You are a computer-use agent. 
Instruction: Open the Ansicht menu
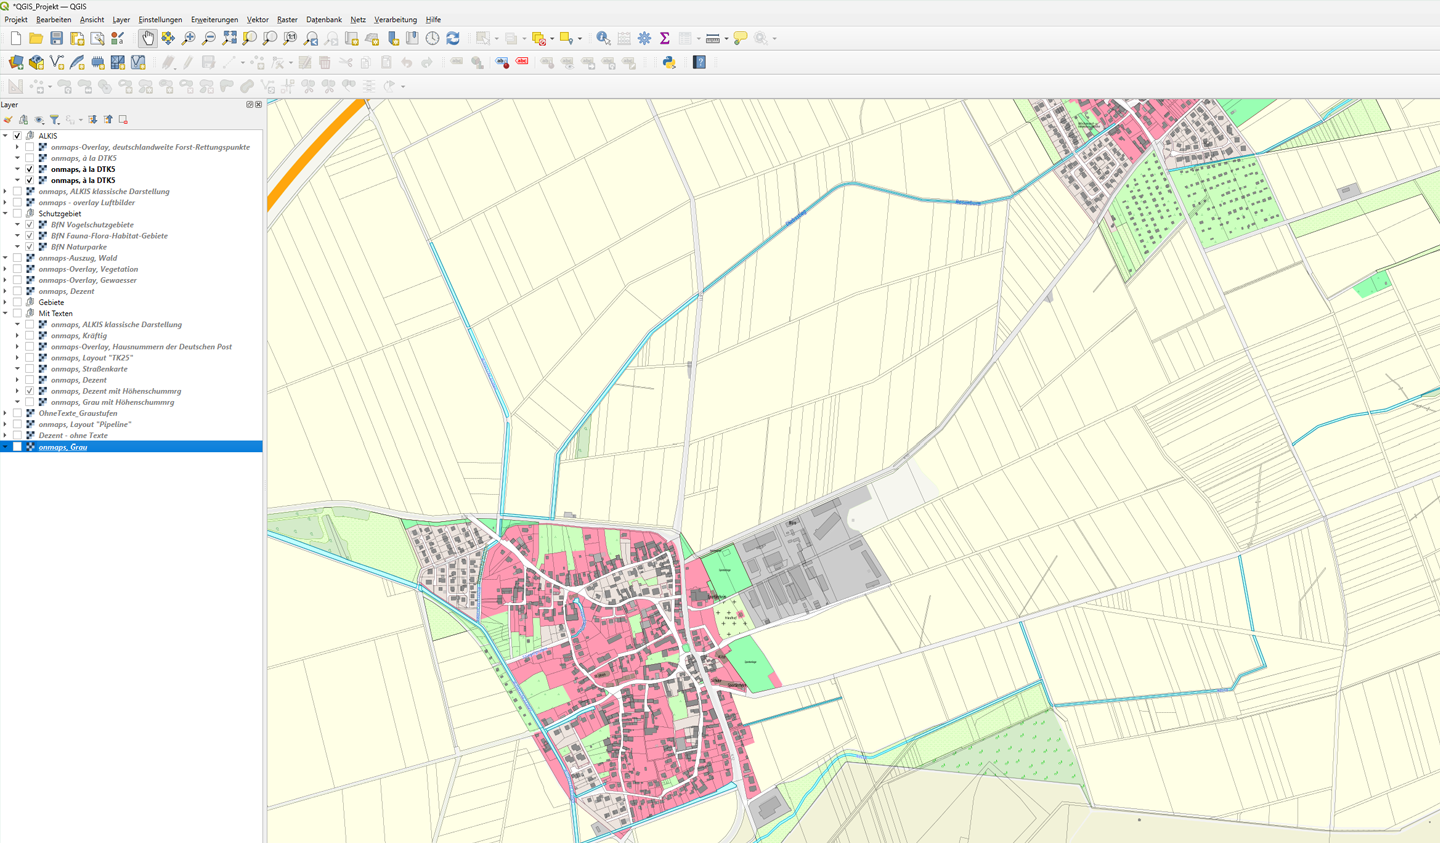[92, 19]
